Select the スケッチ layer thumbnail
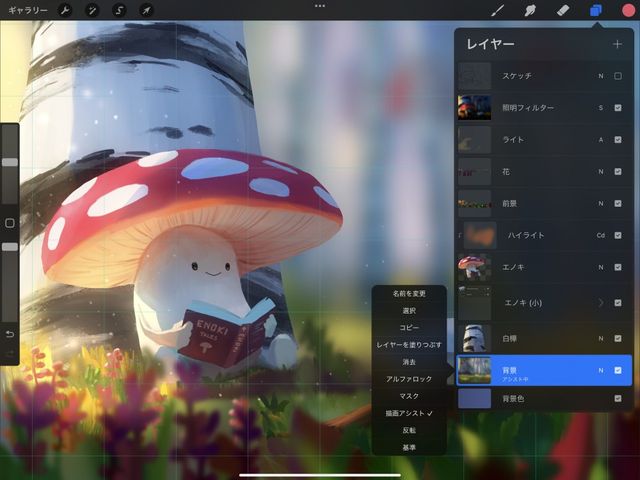The width and height of the screenshot is (640, 480). [x=474, y=76]
